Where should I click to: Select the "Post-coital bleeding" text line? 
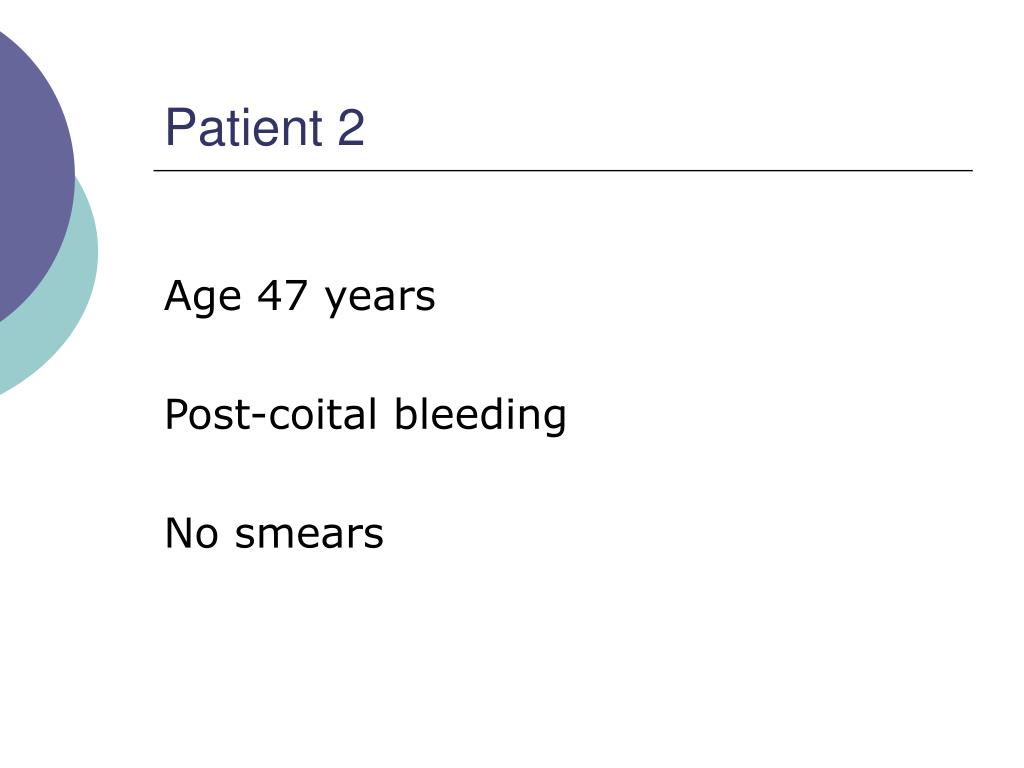click(365, 415)
